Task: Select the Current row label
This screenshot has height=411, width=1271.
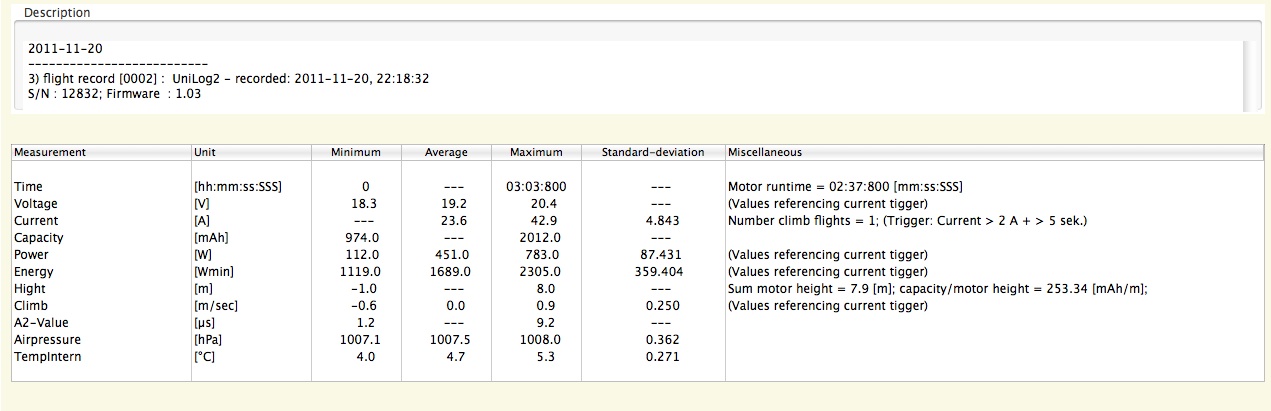Action: pos(36,221)
